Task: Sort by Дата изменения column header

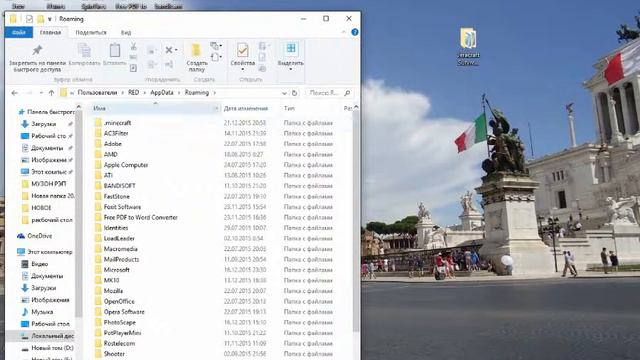Action: tap(246, 108)
